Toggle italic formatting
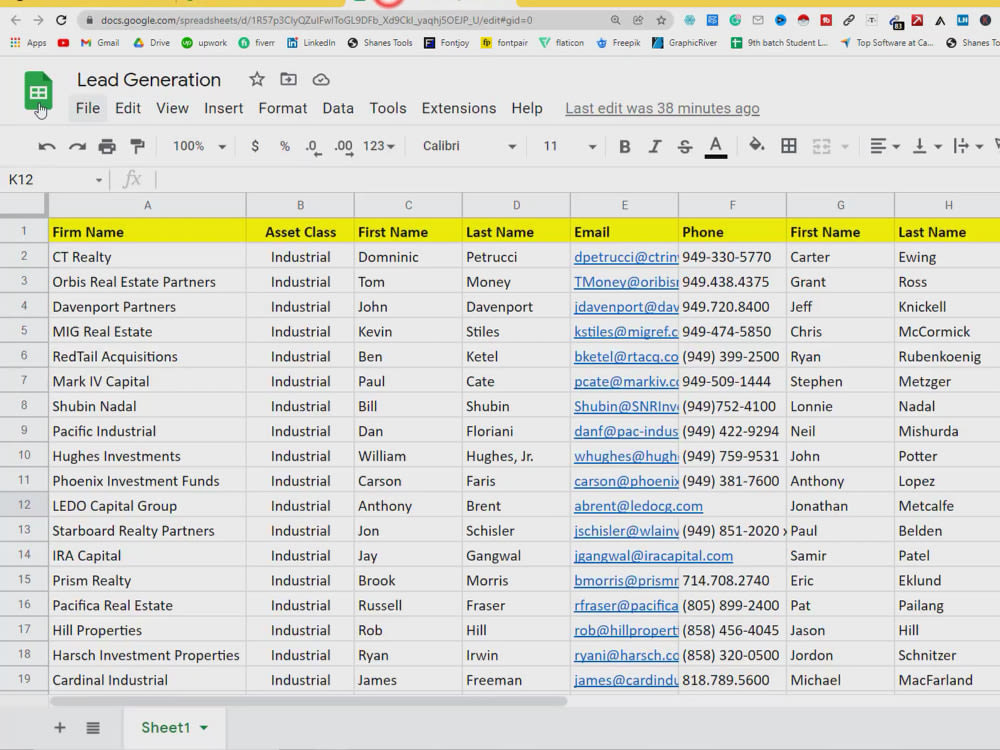The height and width of the screenshot is (750, 1000). 654,147
